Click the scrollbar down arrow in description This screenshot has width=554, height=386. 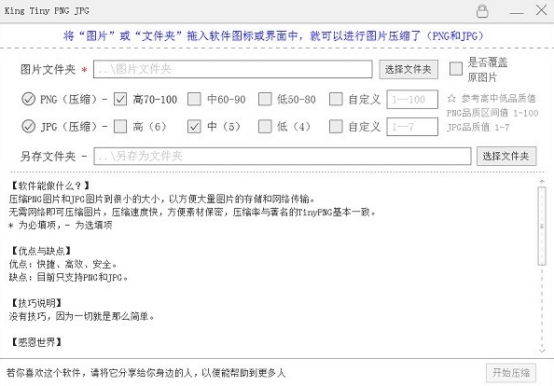tap(542, 350)
